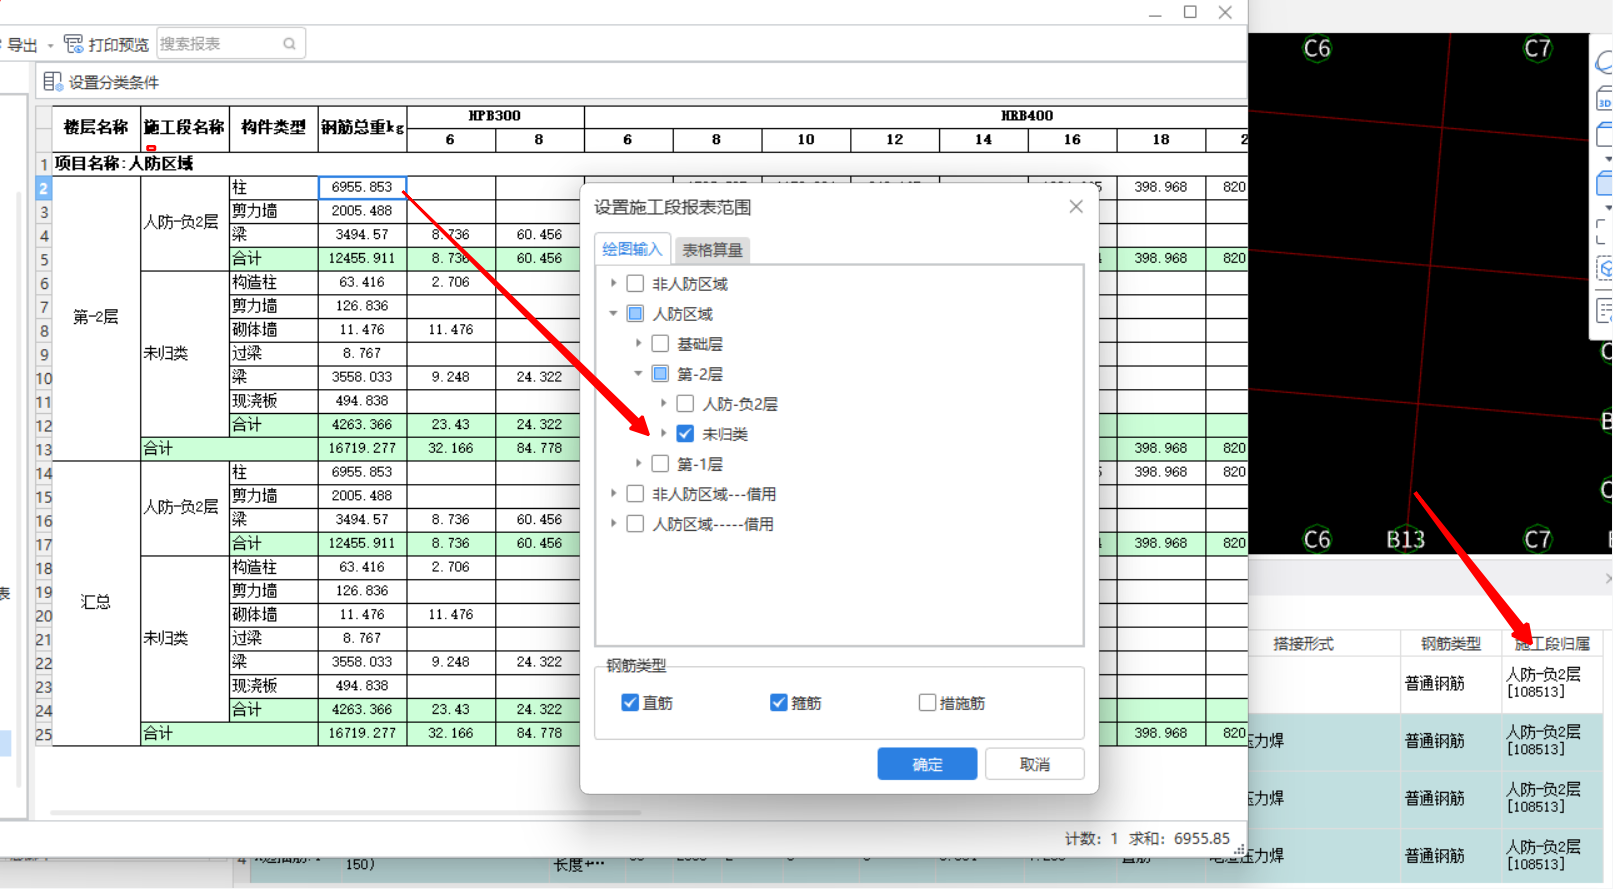1613x889 pixels.
Task: Collapse the 人防区域 tree node
Action: (613, 314)
